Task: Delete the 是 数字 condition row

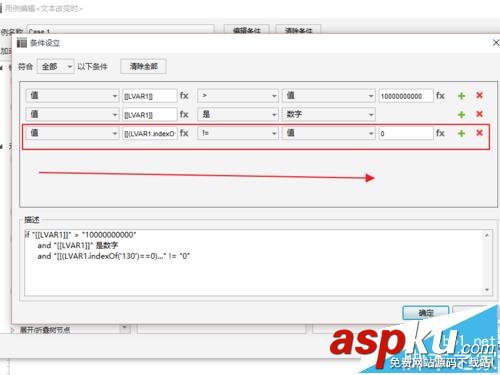Action: (479, 114)
